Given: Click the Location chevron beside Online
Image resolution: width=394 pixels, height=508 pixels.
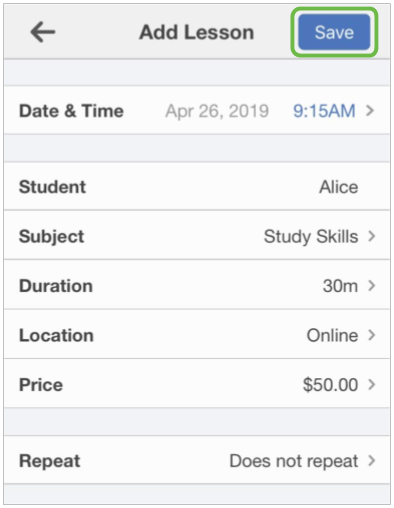Looking at the screenshot, I should point(372,335).
